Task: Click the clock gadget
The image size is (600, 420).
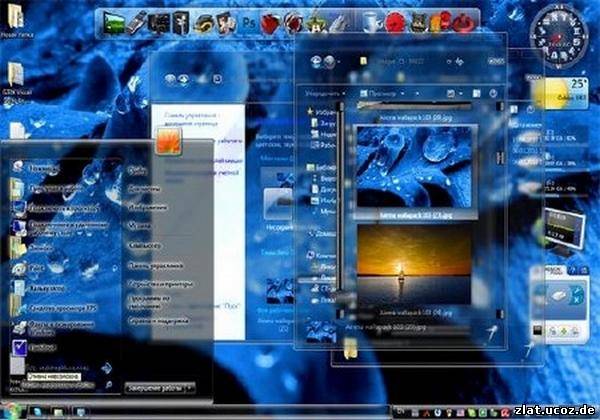Action: click(x=558, y=35)
